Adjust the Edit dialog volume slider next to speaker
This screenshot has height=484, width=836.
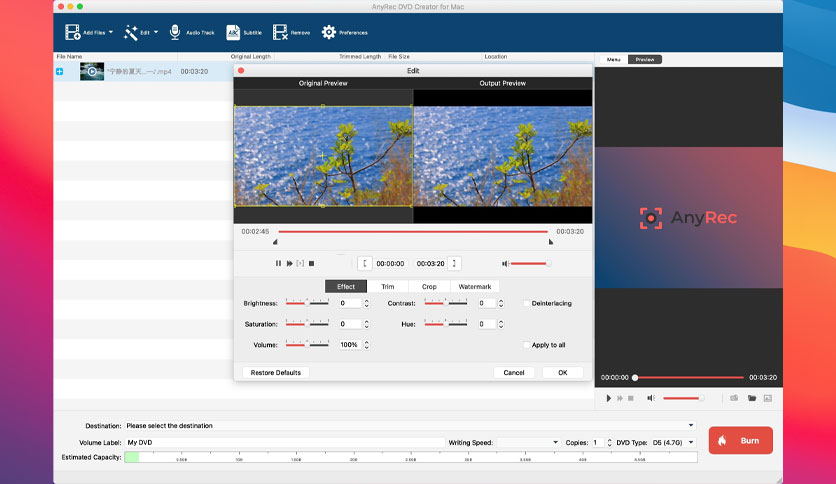(530, 263)
